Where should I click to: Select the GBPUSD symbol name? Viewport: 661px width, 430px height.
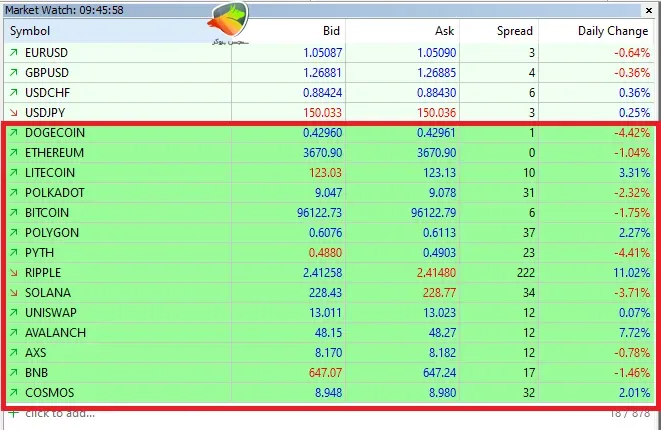click(x=47, y=73)
